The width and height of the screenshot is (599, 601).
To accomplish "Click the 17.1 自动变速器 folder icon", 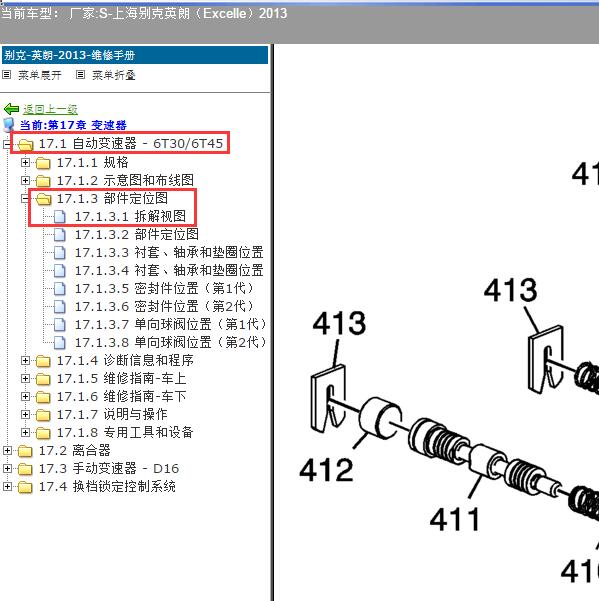I will pyautogui.click(x=25, y=145).
